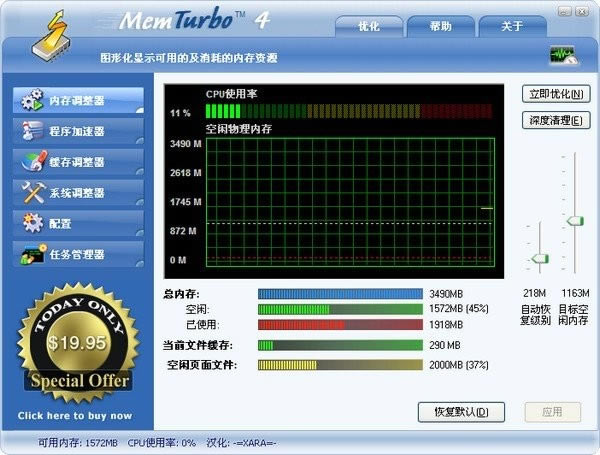
Task: Open the 关于 tab
Action: click(511, 27)
